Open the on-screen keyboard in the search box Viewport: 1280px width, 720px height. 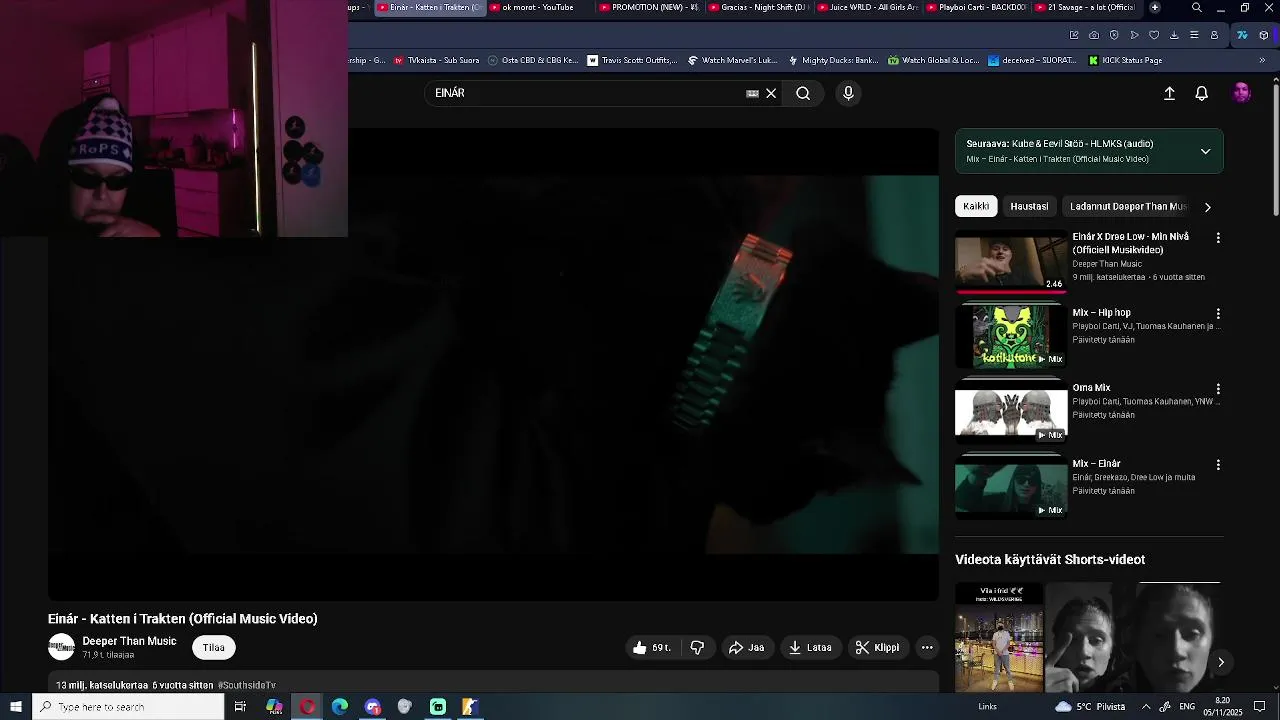(752, 93)
